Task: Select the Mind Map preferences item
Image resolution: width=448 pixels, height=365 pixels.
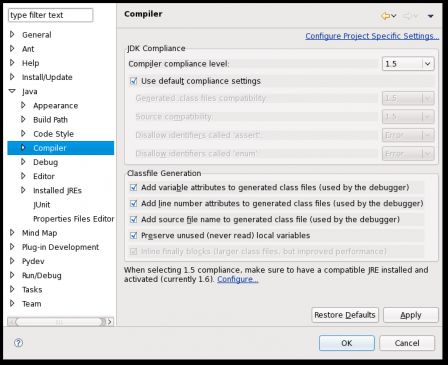Action: tap(39, 233)
